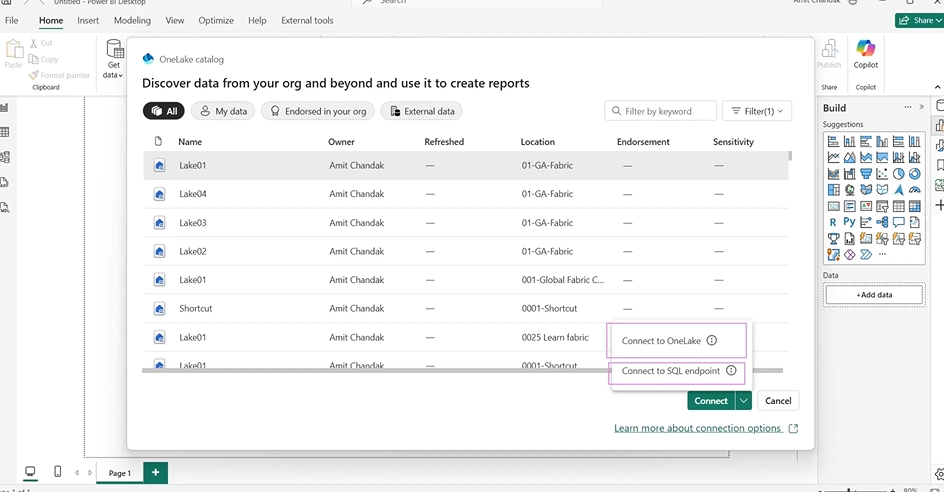The width and height of the screenshot is (944, 492).
Task: Select the My data filter pill
Action: [223, 111]
